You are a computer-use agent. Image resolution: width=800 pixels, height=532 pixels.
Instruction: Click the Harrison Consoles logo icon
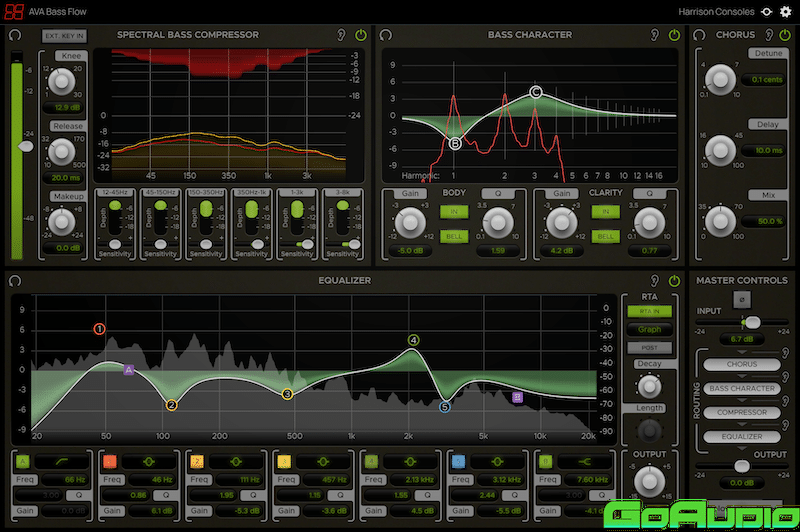[766, 12]
